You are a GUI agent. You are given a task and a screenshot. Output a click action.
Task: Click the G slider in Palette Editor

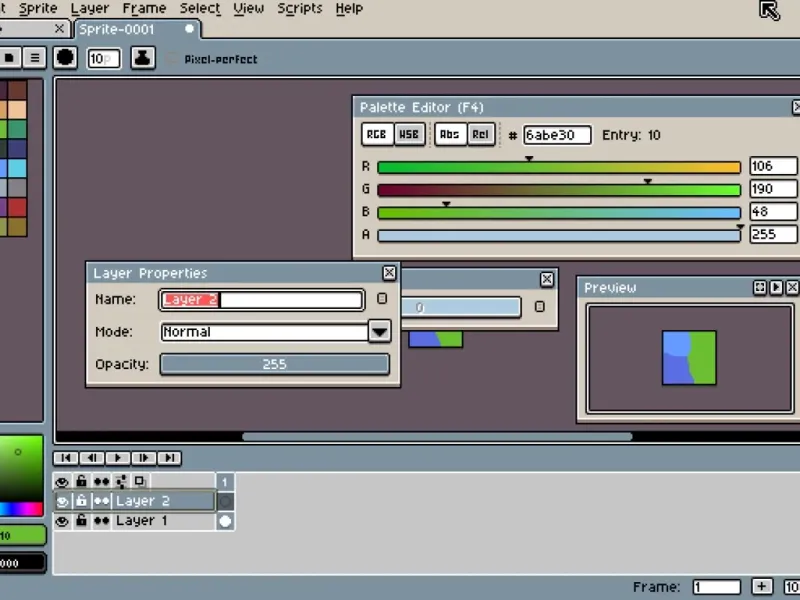559,190
